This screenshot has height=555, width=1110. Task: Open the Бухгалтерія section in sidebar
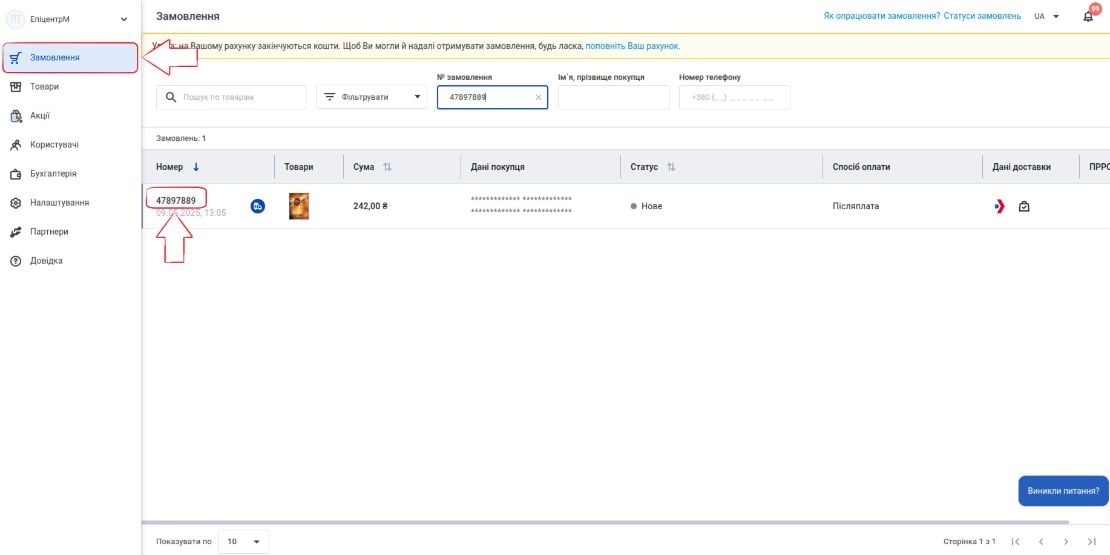coord(53,173)
